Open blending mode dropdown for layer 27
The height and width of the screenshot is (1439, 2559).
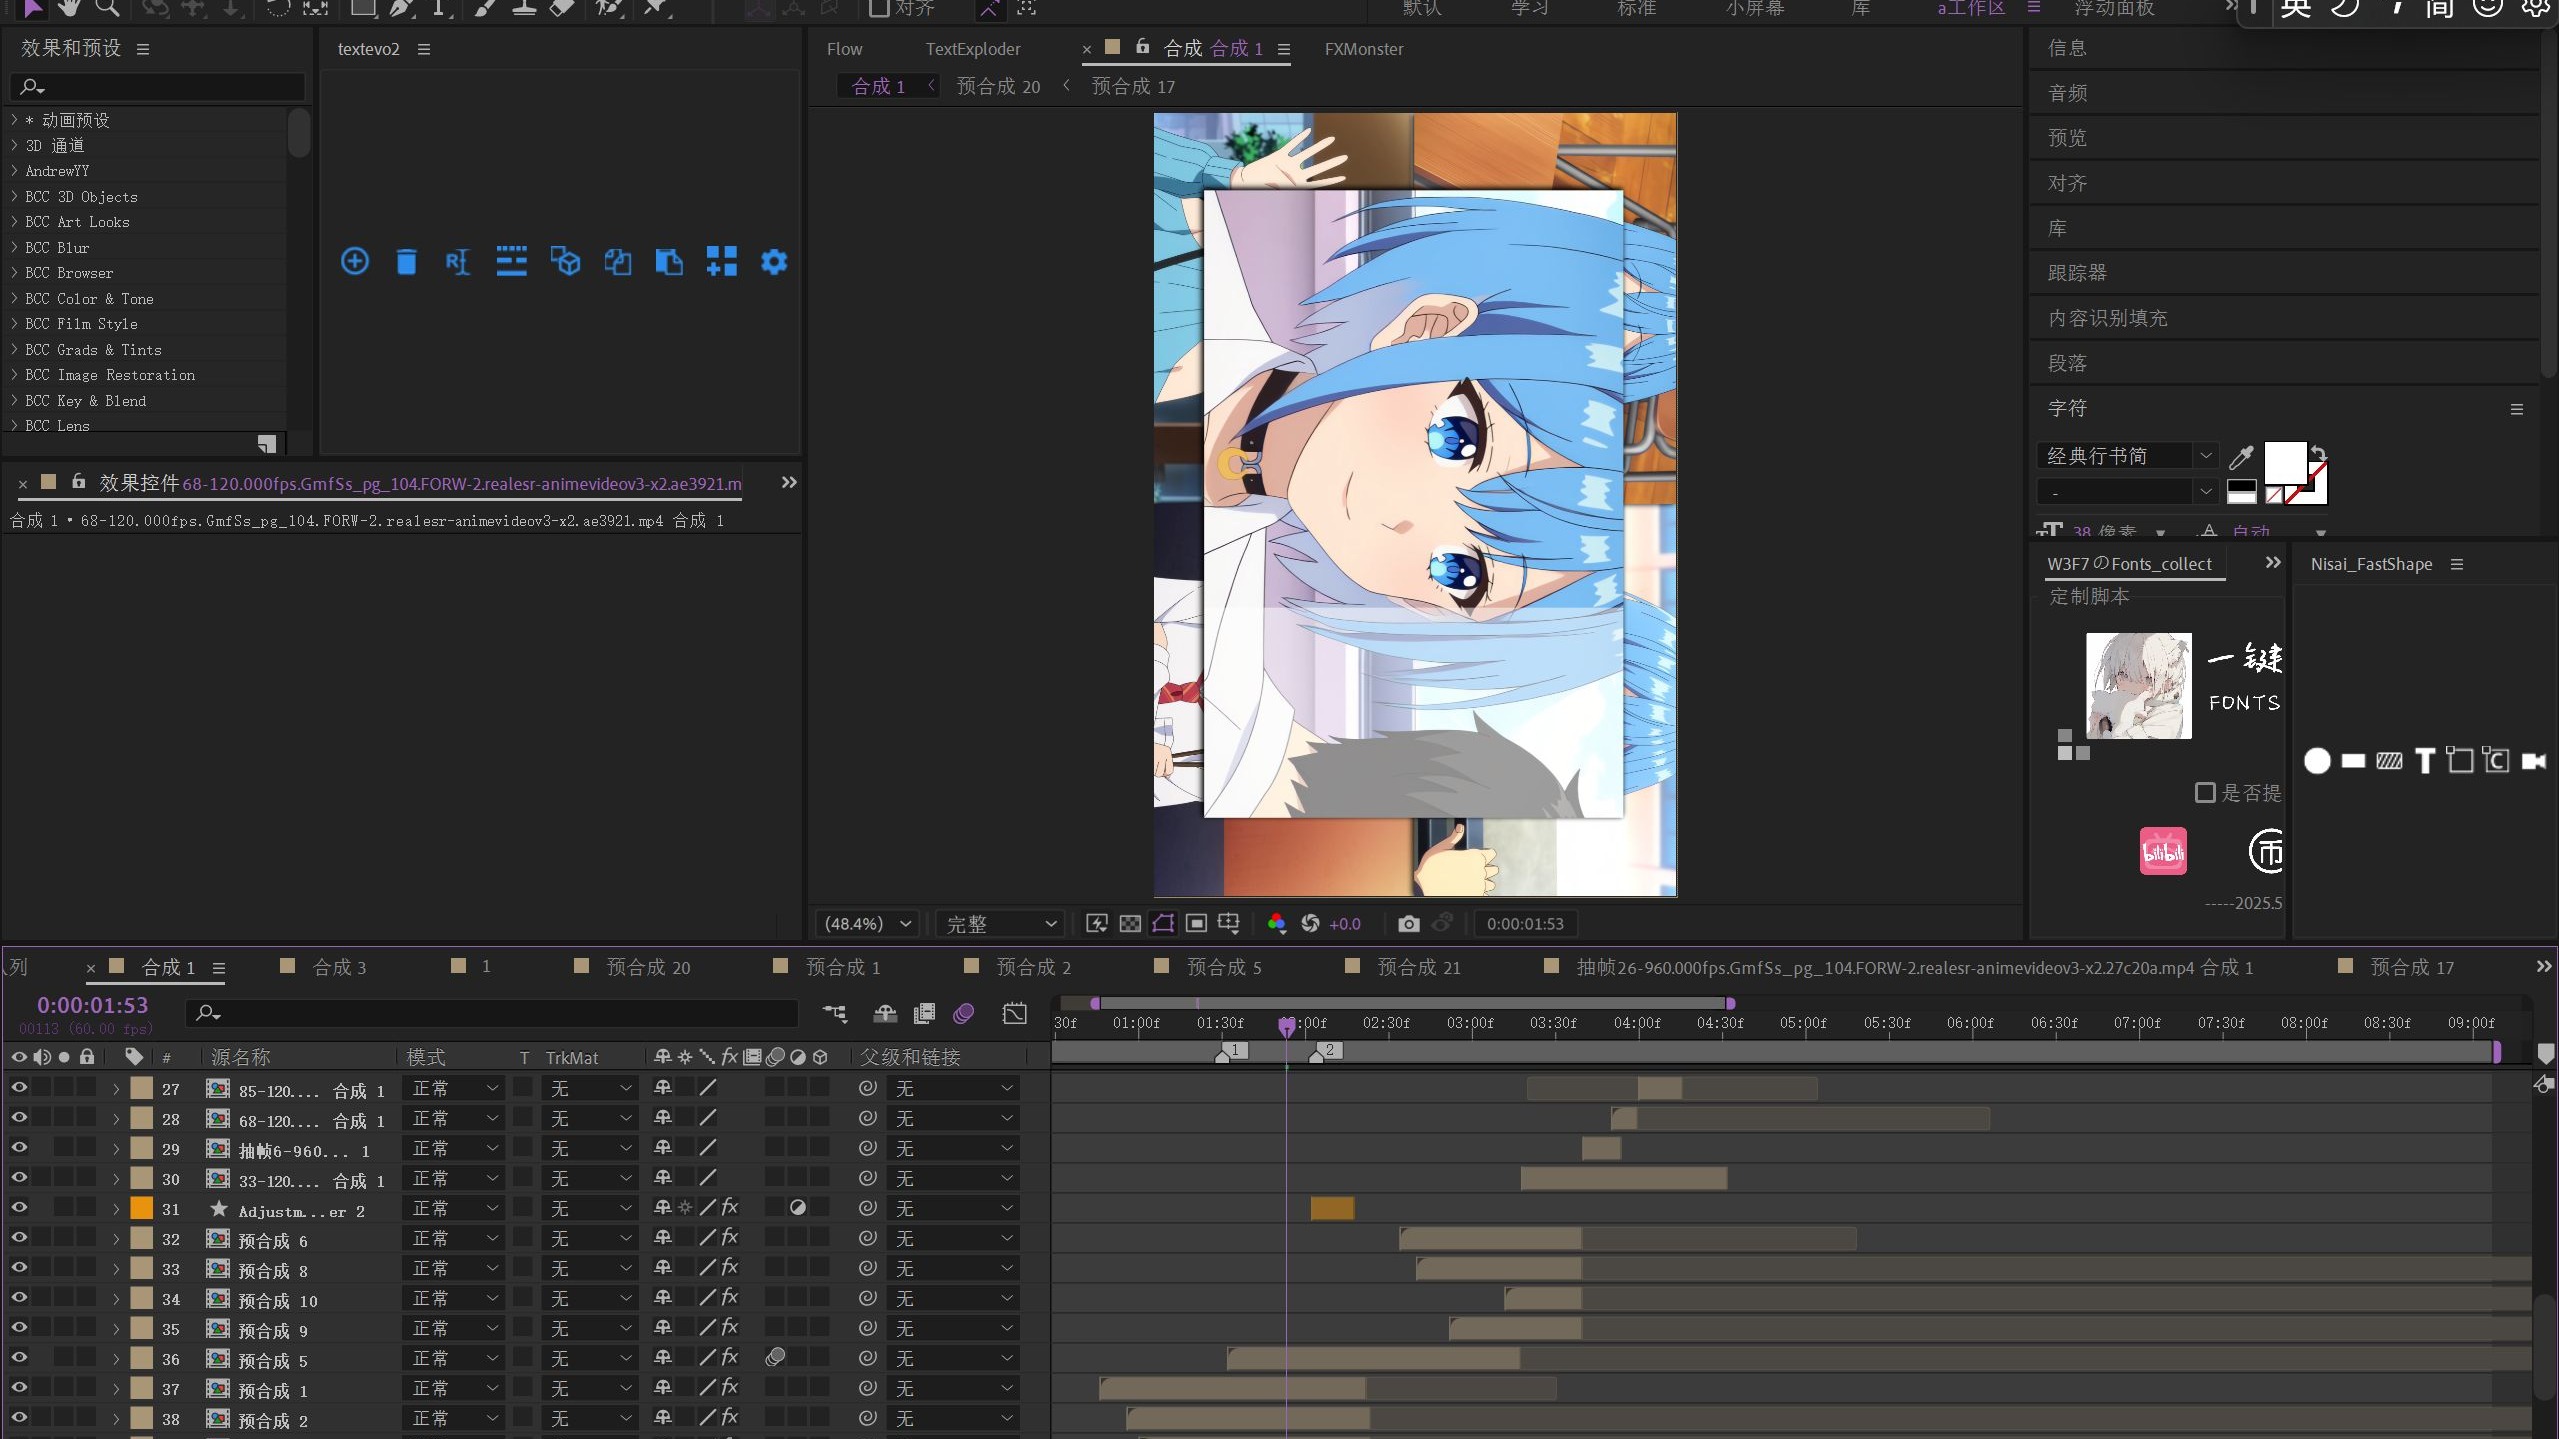point(453,1088)
